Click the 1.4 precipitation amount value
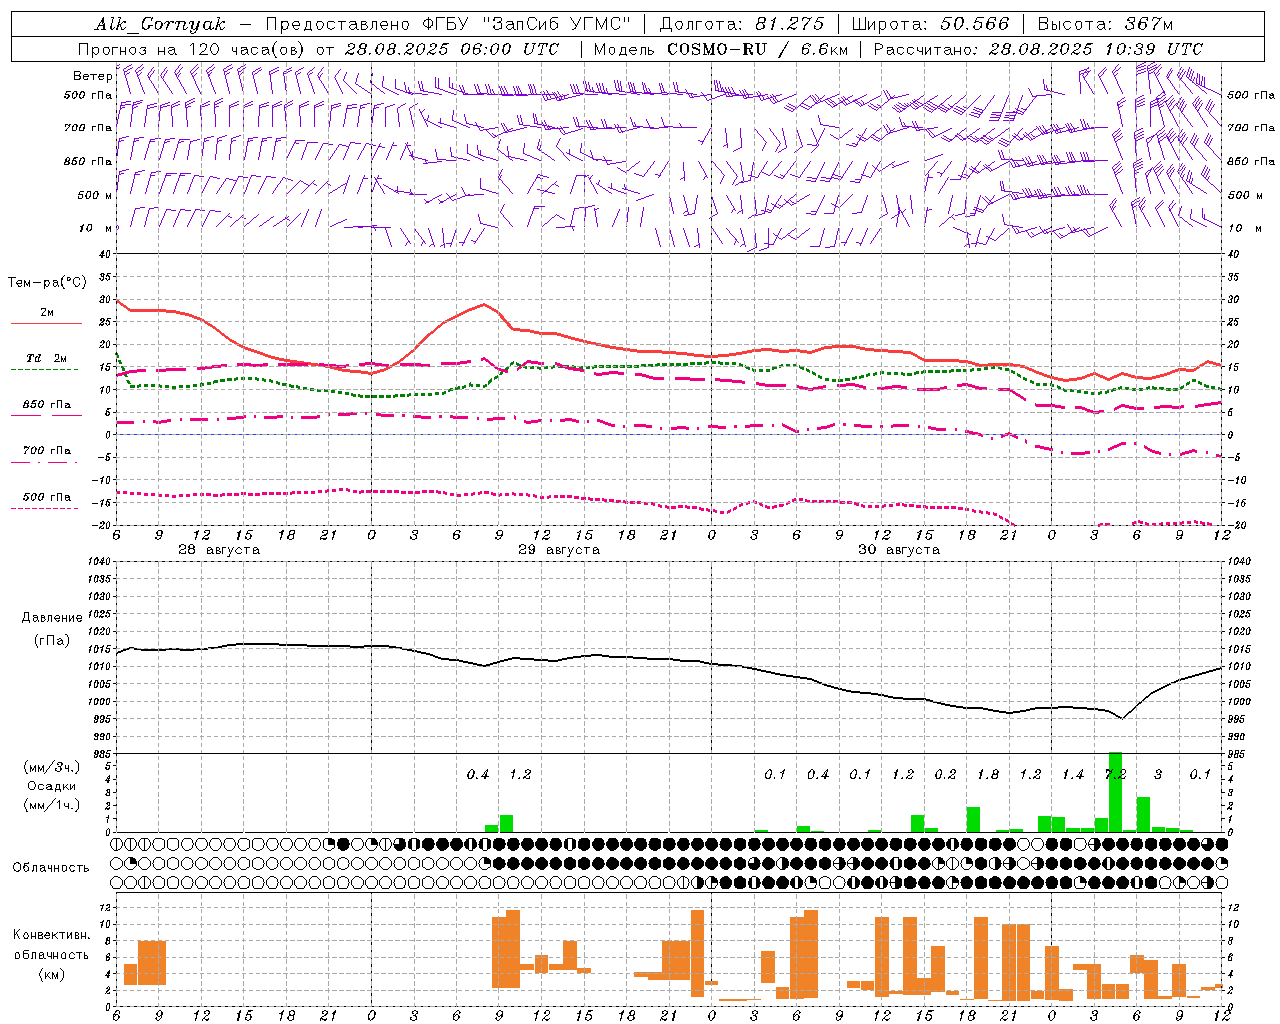Screen dimensions: 1280x1024 coord(1073,775)
